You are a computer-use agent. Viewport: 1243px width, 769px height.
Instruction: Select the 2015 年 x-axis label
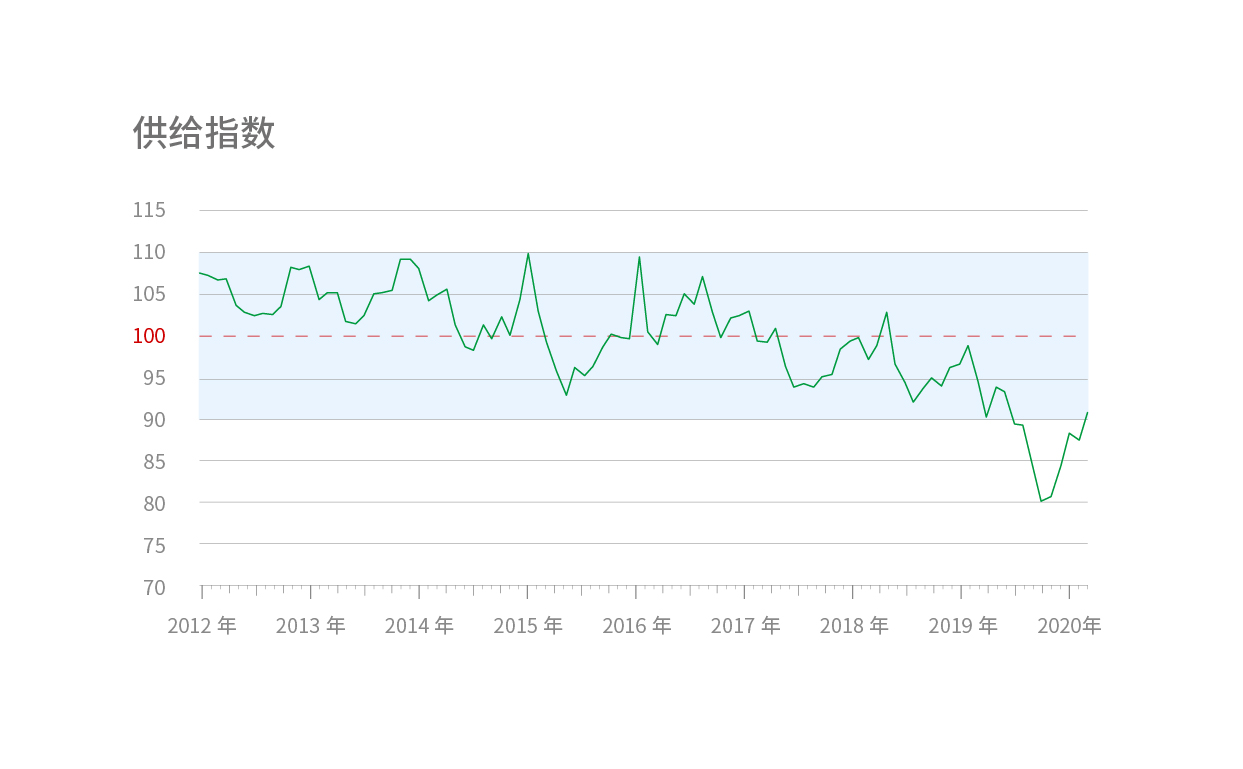pyautogui.click(x=528, y=626)
